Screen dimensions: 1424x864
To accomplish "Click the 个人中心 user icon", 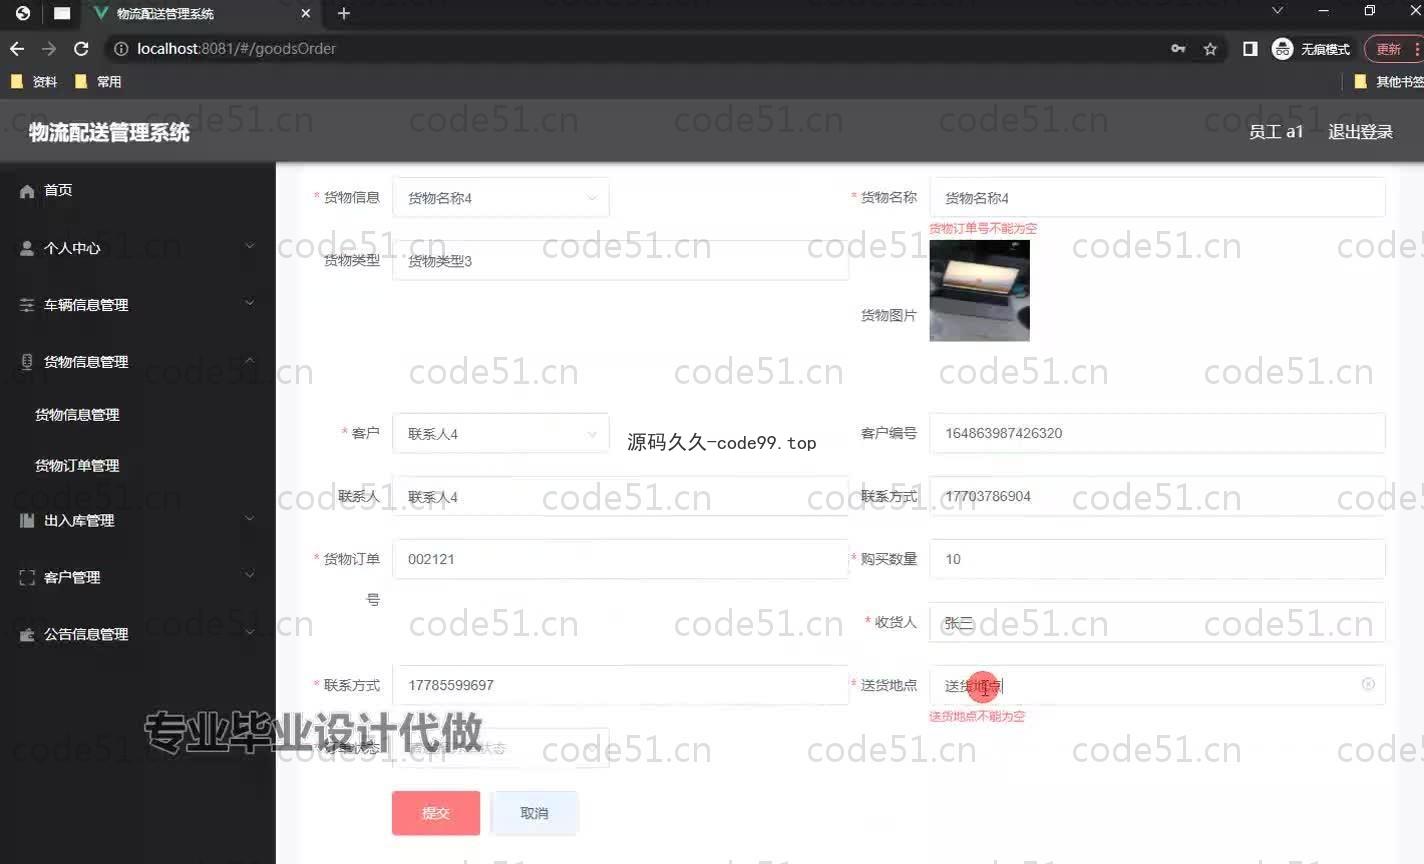I will click(x=27, y=248).
